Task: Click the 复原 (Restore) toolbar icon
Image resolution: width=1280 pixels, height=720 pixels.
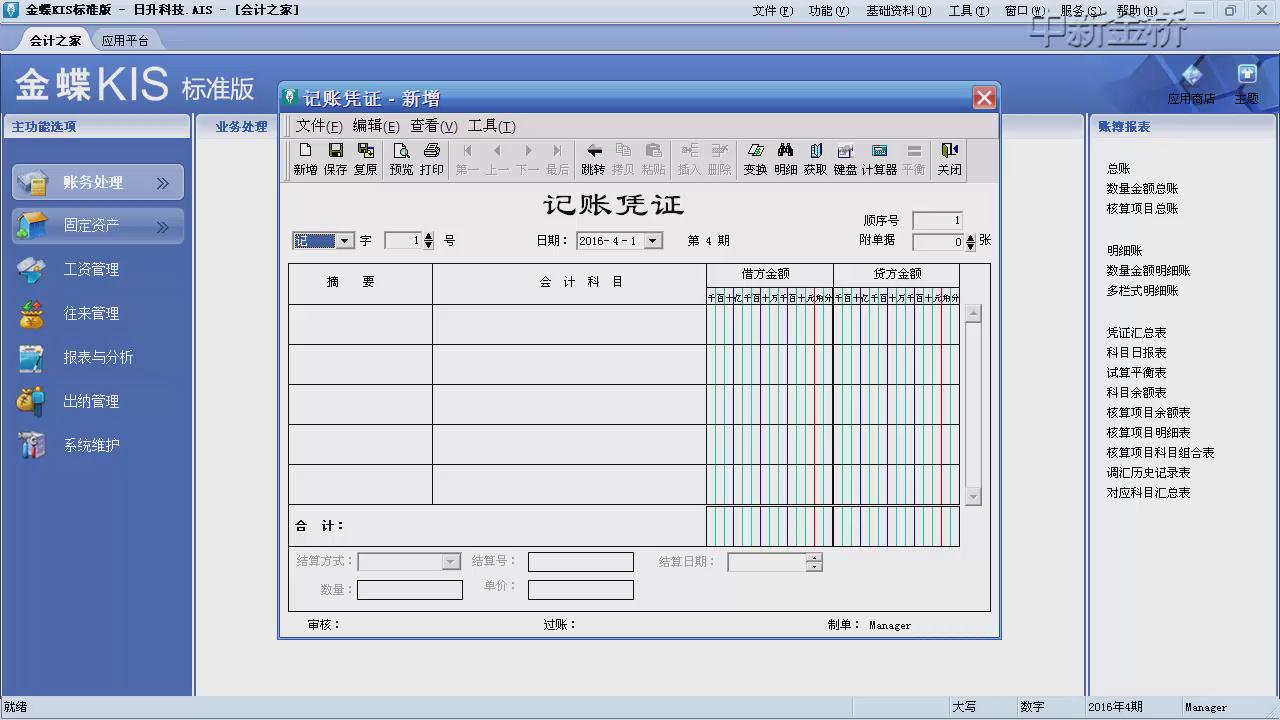Action: [366, 159]
